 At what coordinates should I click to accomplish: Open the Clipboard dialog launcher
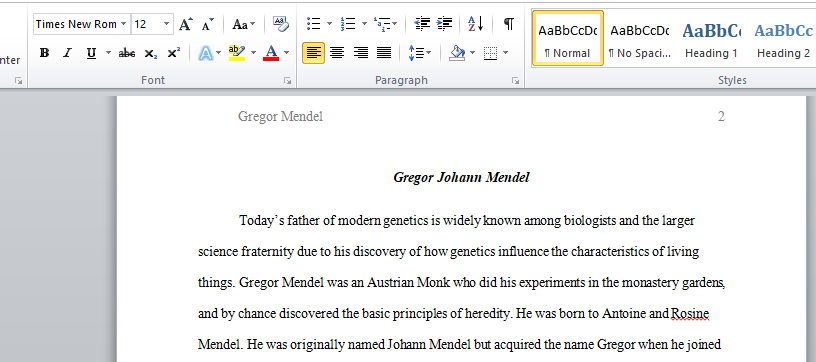pyautogui.click(x=19, y=81)
